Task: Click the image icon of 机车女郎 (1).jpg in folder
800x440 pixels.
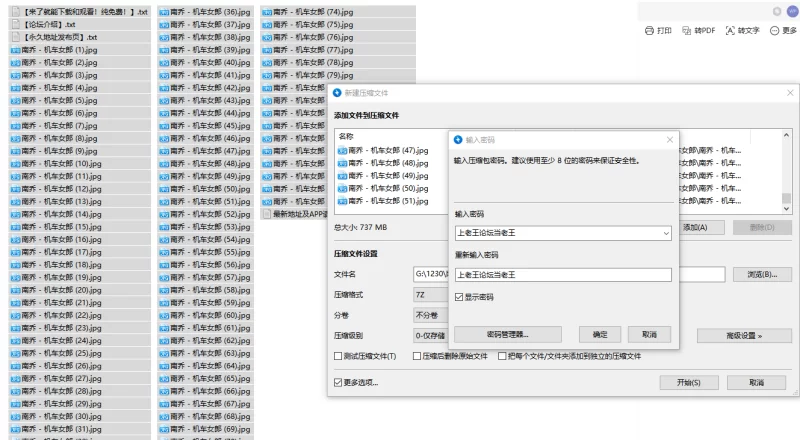Action: point(16,50)
